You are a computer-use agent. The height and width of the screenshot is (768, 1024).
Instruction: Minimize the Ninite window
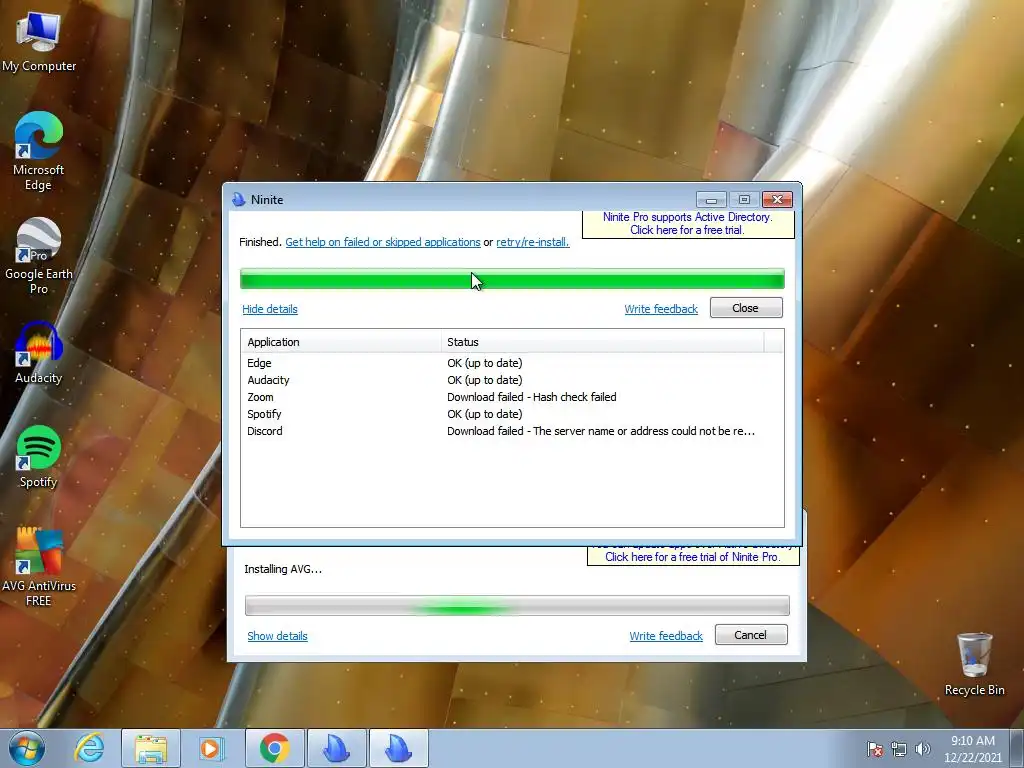coord(711,199)
